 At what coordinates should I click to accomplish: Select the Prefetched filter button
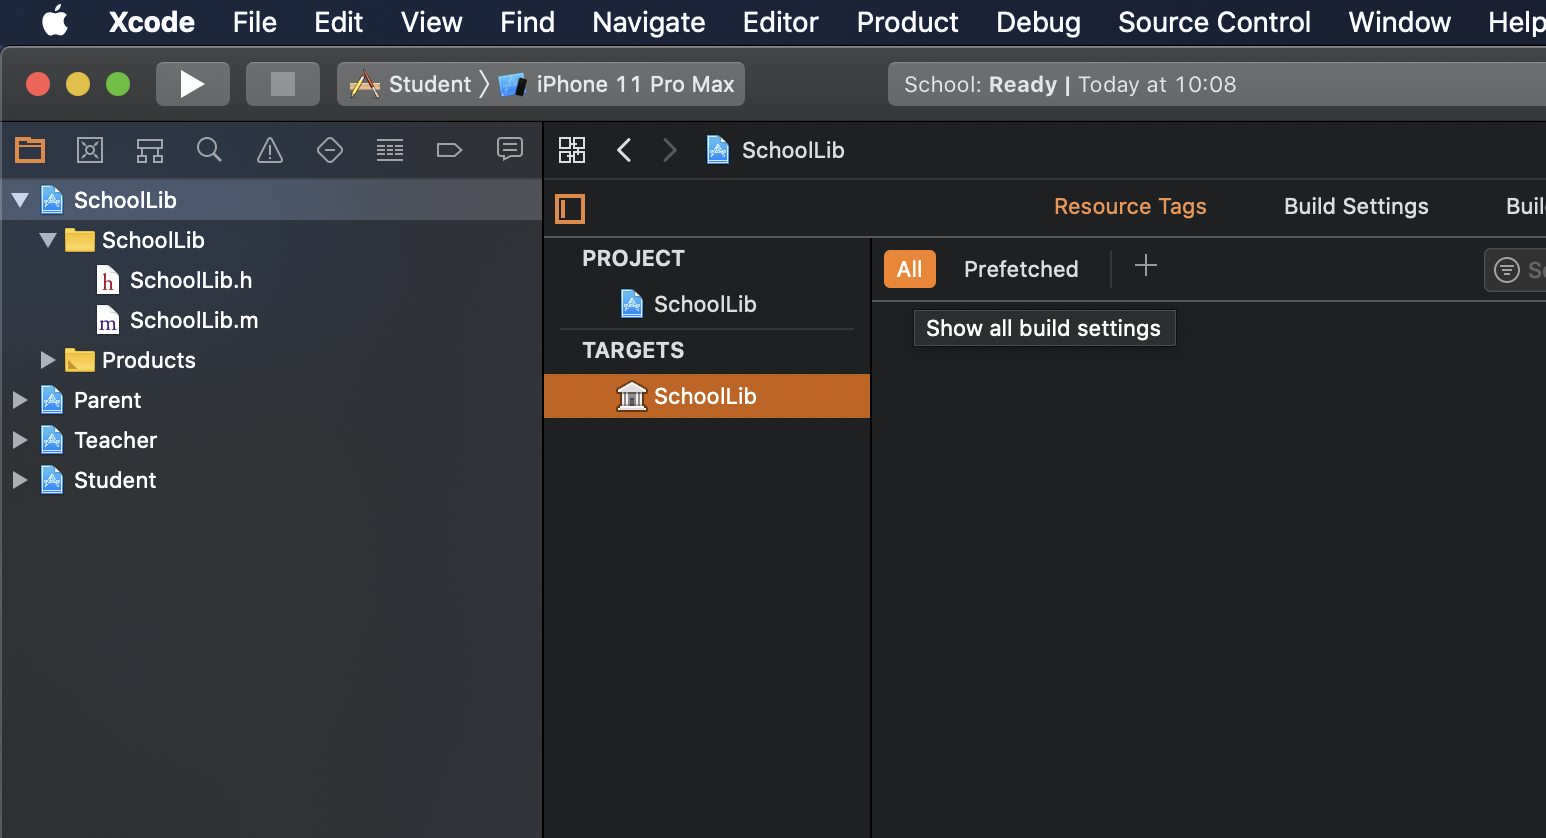click(1021, 269)
